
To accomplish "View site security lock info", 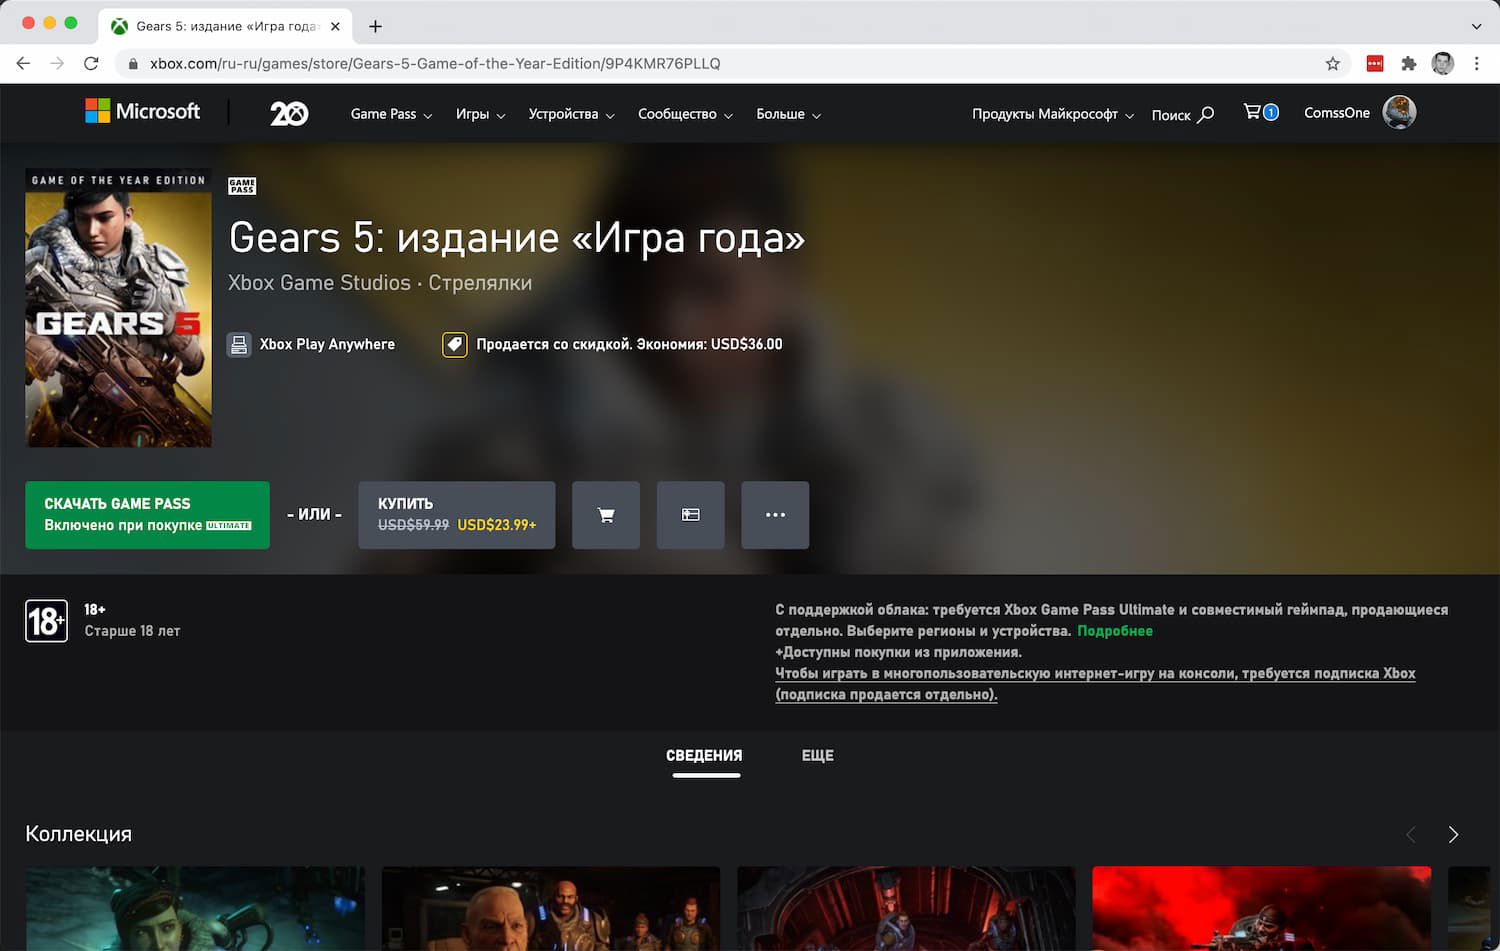I will (x=133, y=64).
